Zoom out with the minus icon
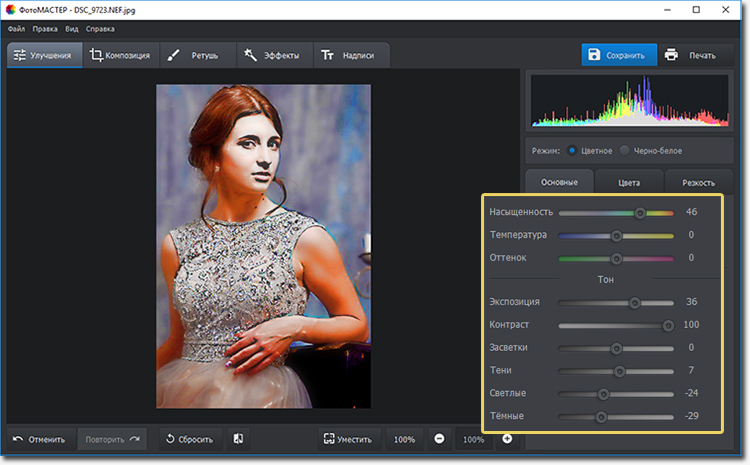 pos(439,439)
